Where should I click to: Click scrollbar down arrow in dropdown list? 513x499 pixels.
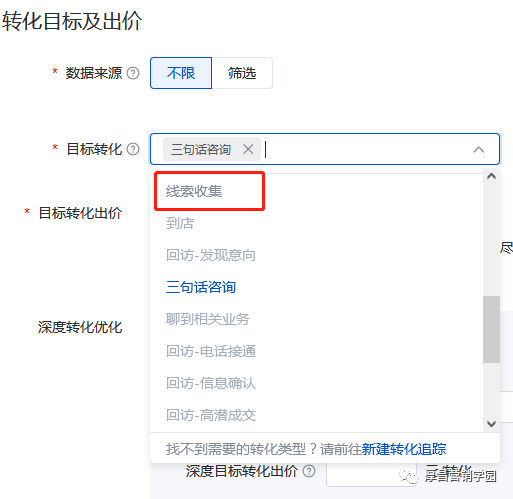(491, 424)
